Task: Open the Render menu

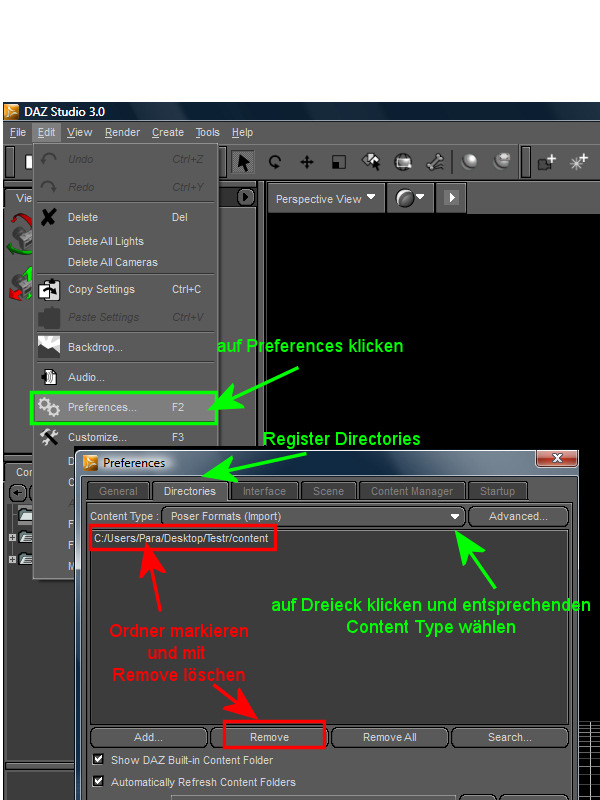Action: pyautogui.click(x=122, y=133)
